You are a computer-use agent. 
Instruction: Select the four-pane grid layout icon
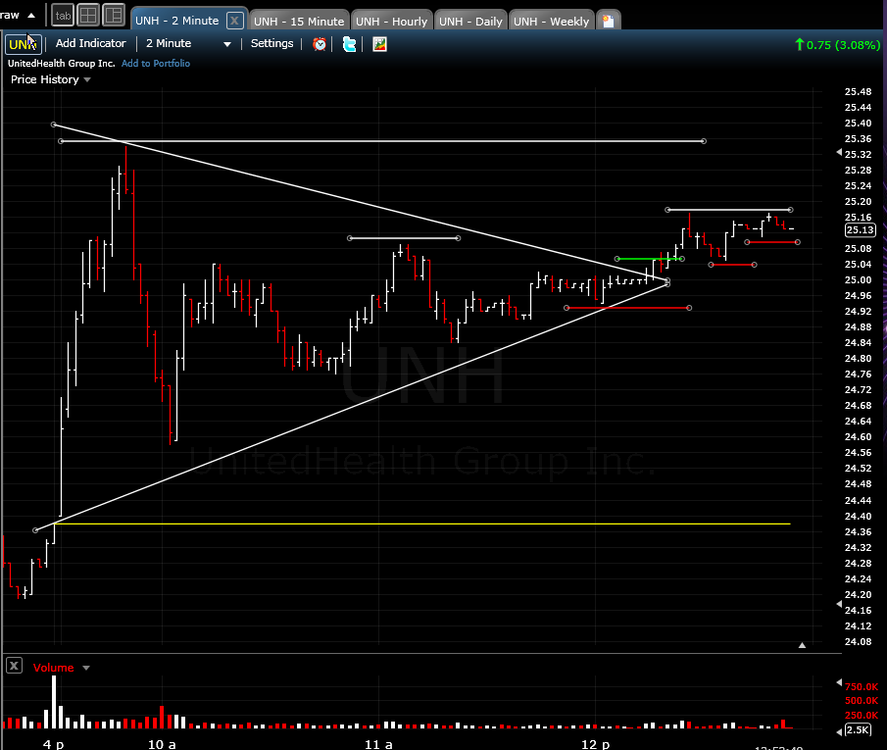click(88, 15)
